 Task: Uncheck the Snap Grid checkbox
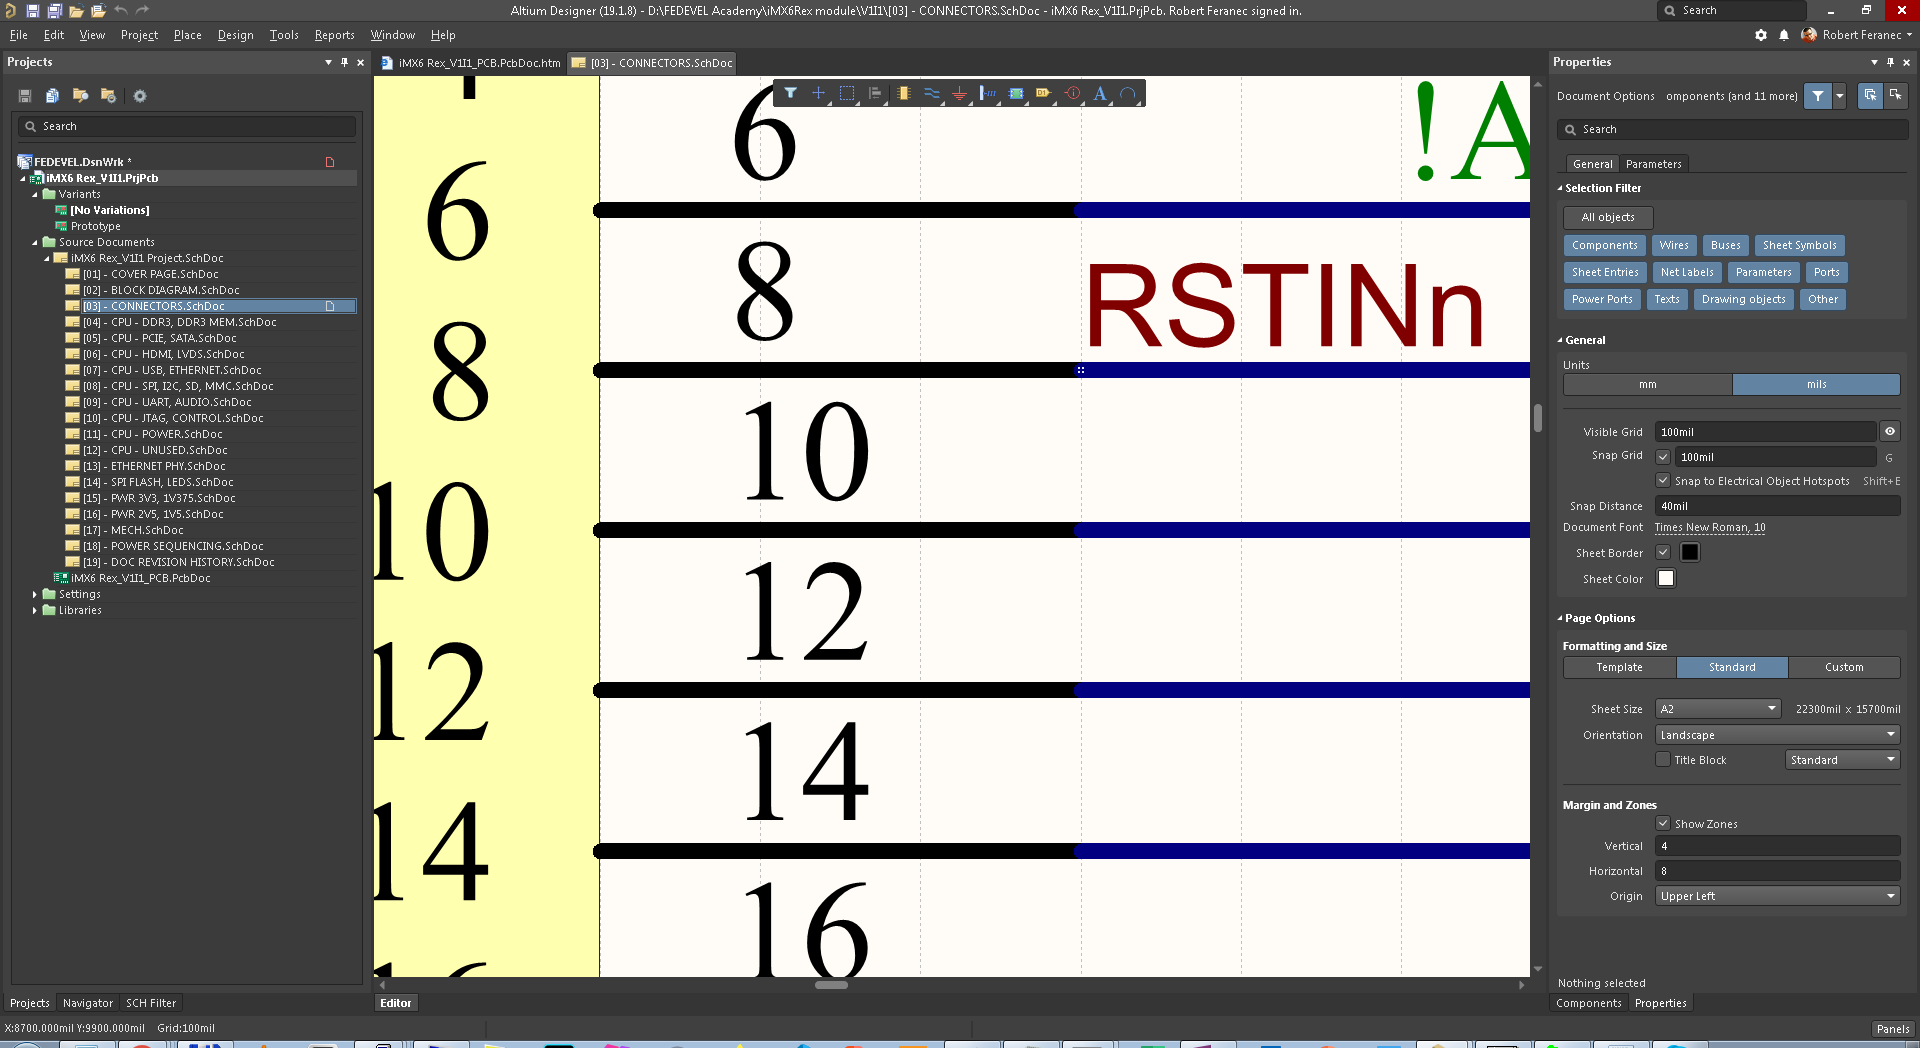pos(1663,457)
